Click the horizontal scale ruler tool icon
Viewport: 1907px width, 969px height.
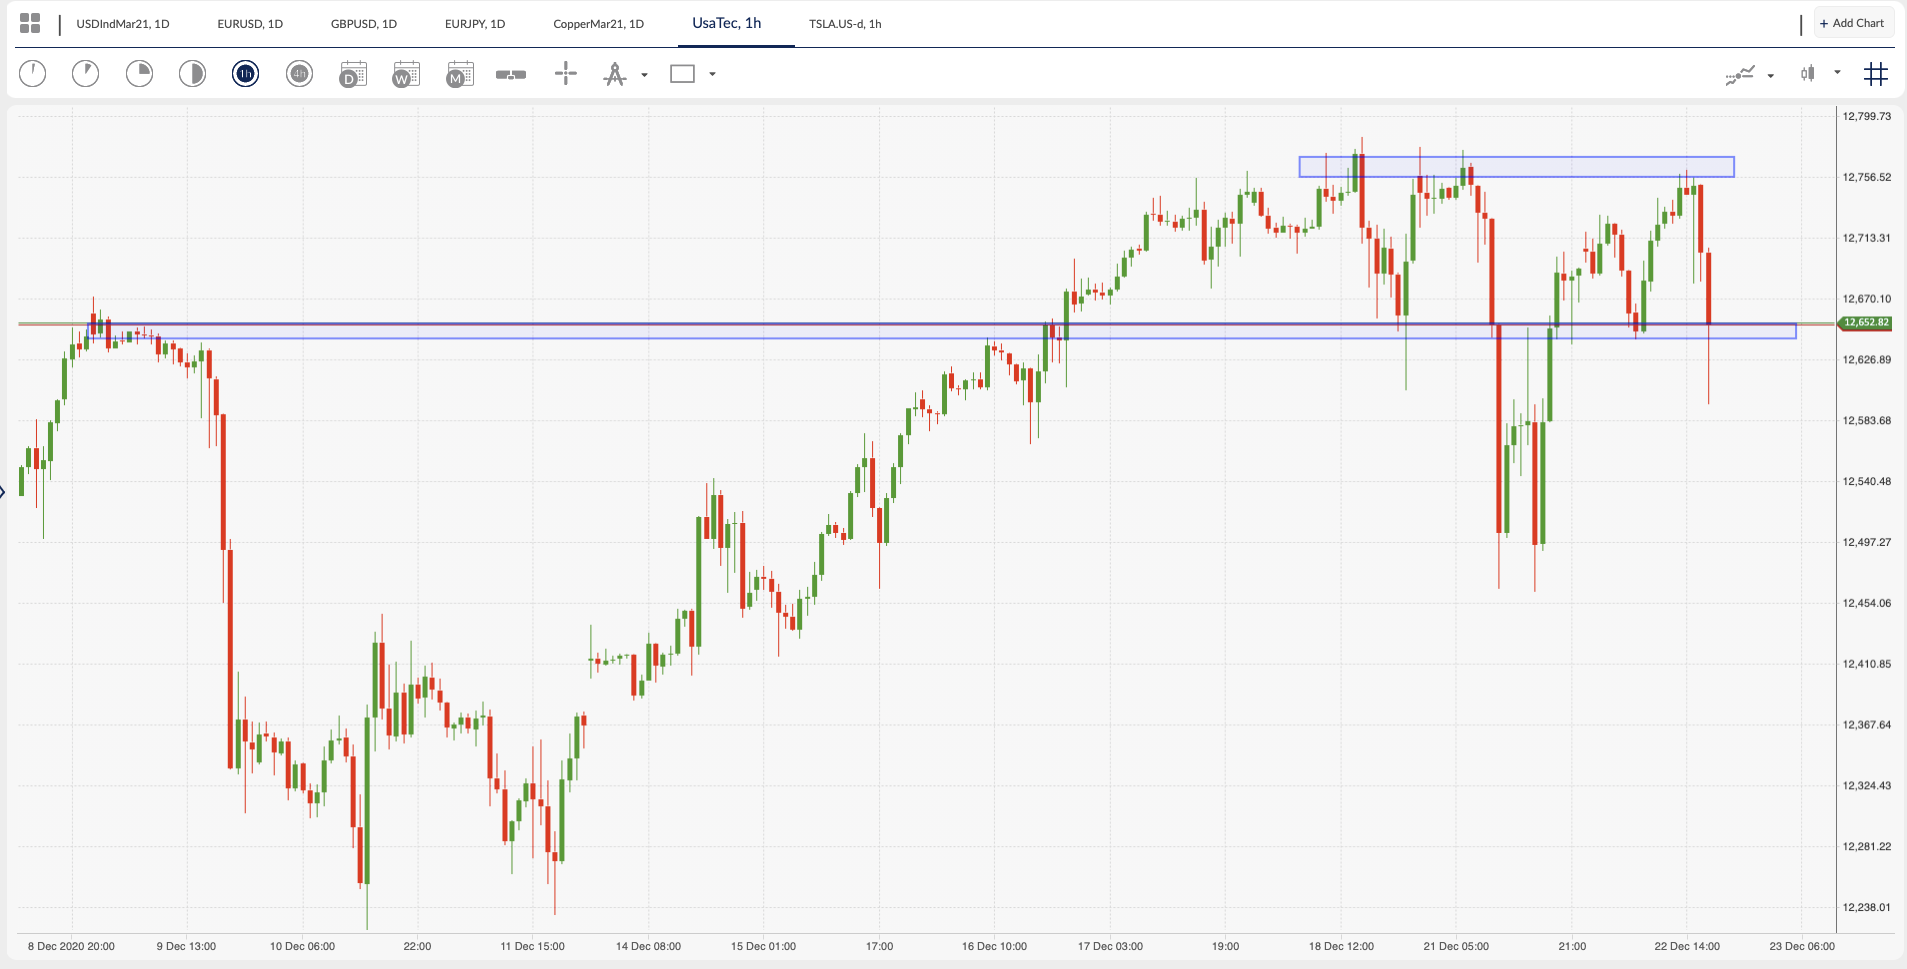511,74
